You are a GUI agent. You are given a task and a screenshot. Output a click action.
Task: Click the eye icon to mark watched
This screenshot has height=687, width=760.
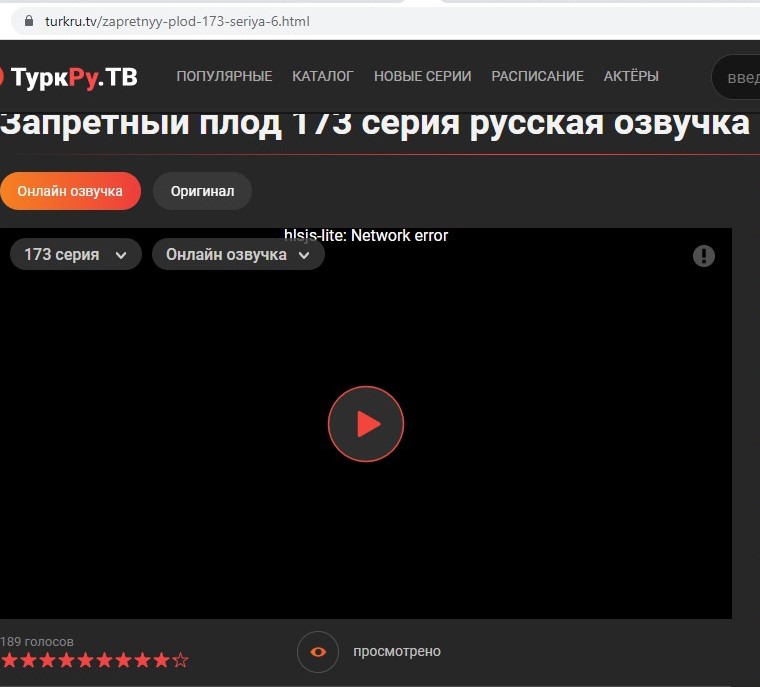[318, 652]
